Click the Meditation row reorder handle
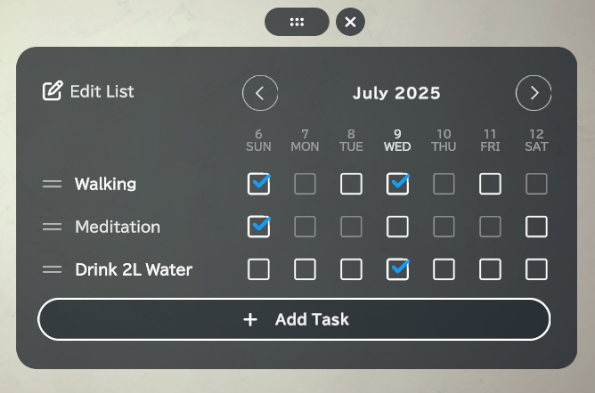The height and width of the screenshot is (393, 595). point(52,227)
